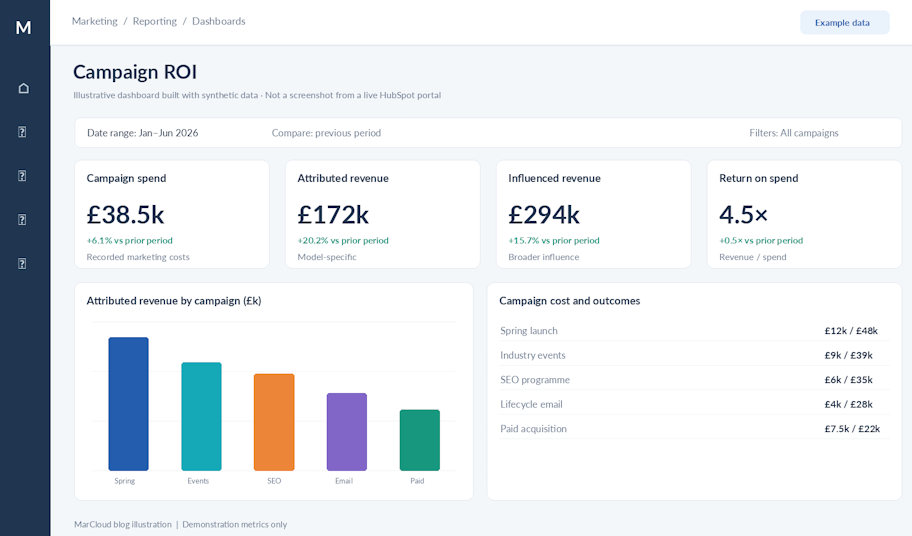The height and width of the screenshot is (536, 912).
Task: Select the SEO programme row label
Action: 535,380
